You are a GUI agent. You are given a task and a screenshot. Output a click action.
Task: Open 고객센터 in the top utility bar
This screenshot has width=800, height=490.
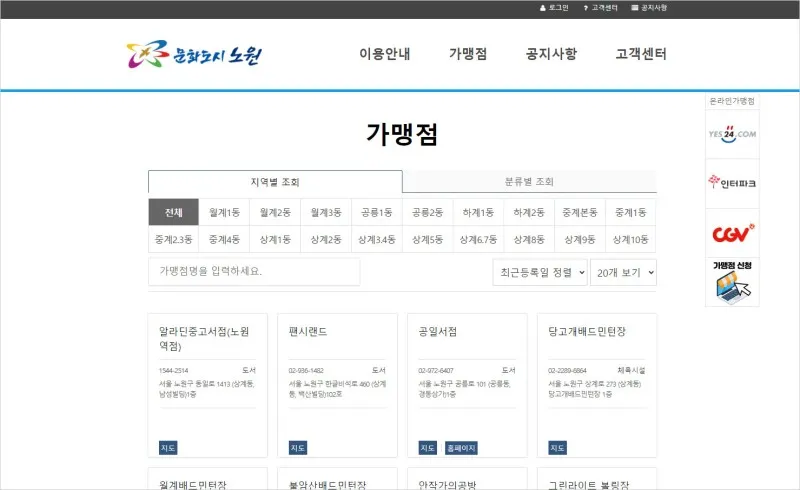click(x=600, y=8)
